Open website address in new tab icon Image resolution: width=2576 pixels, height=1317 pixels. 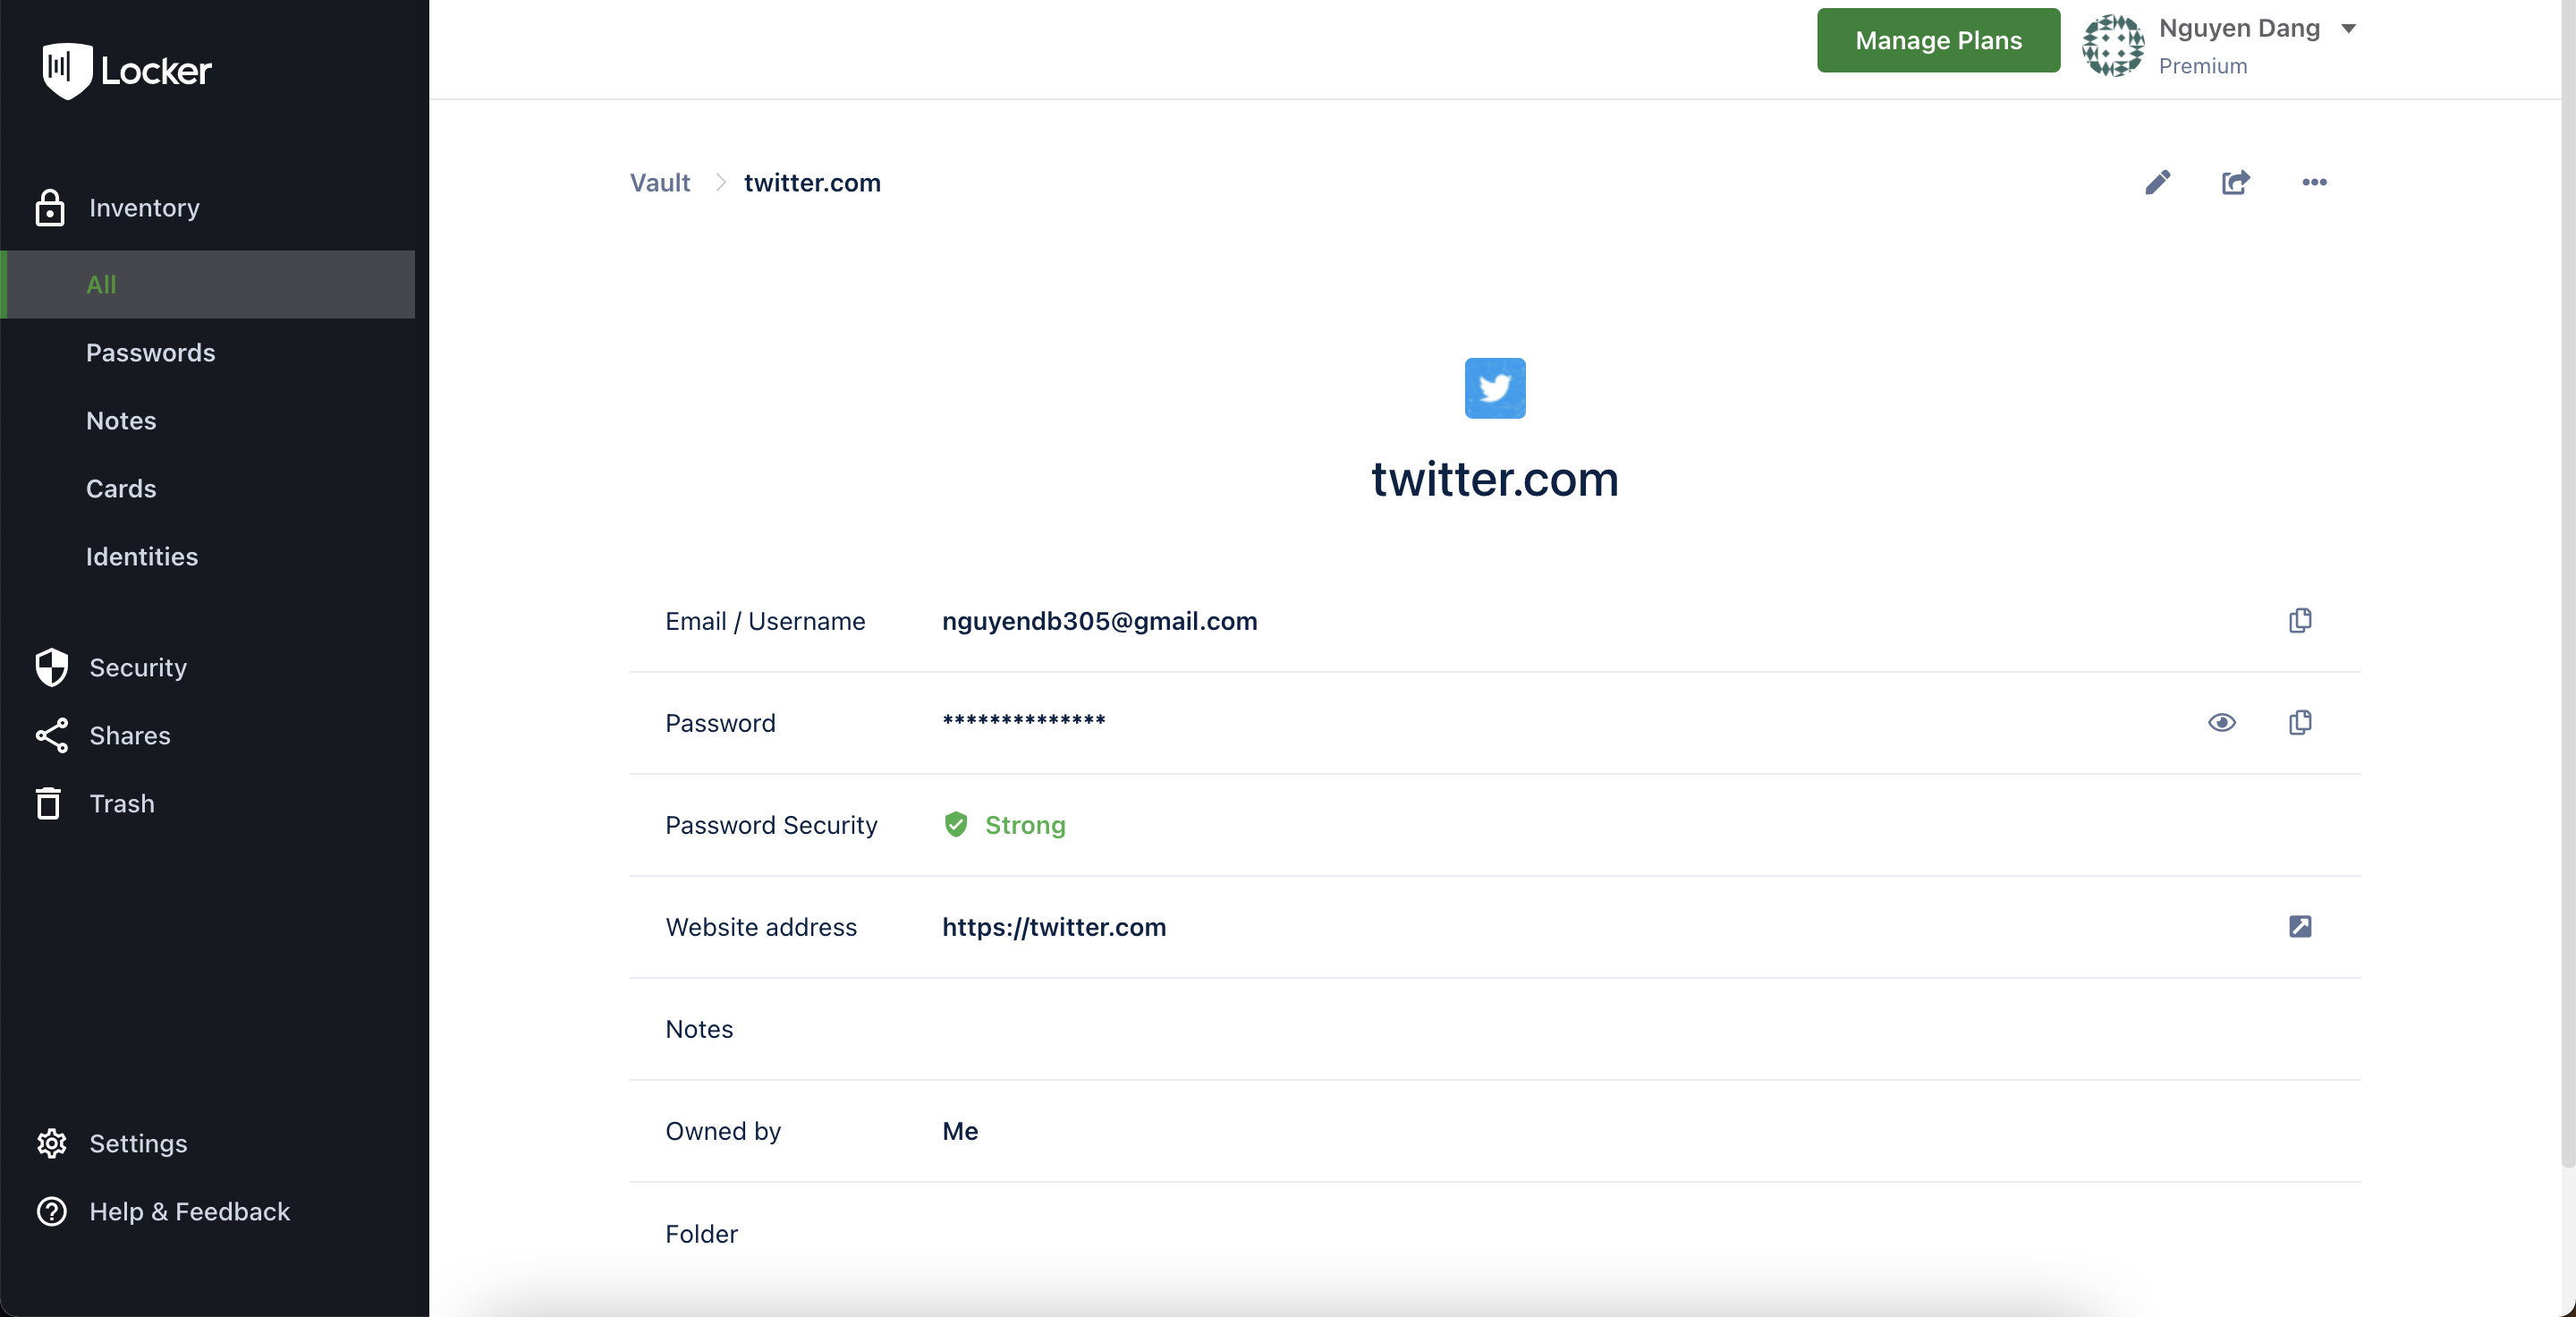2299,927
